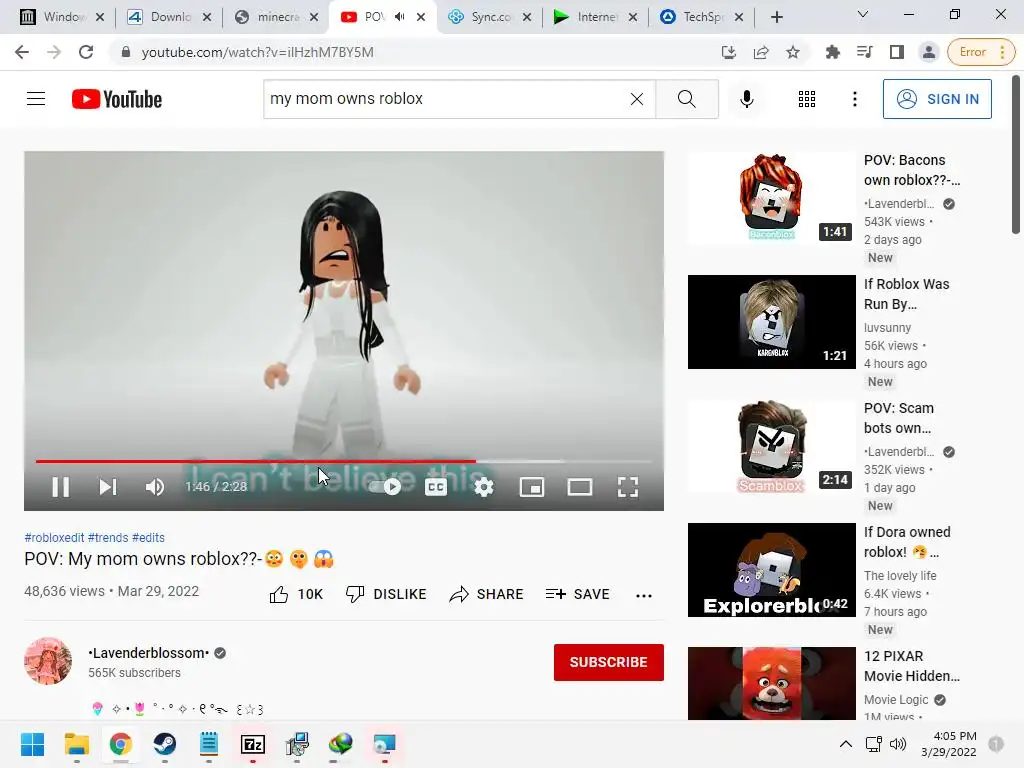Open Steam from taskbar
Screen dimensions: 1024x768
click(165, 744)
